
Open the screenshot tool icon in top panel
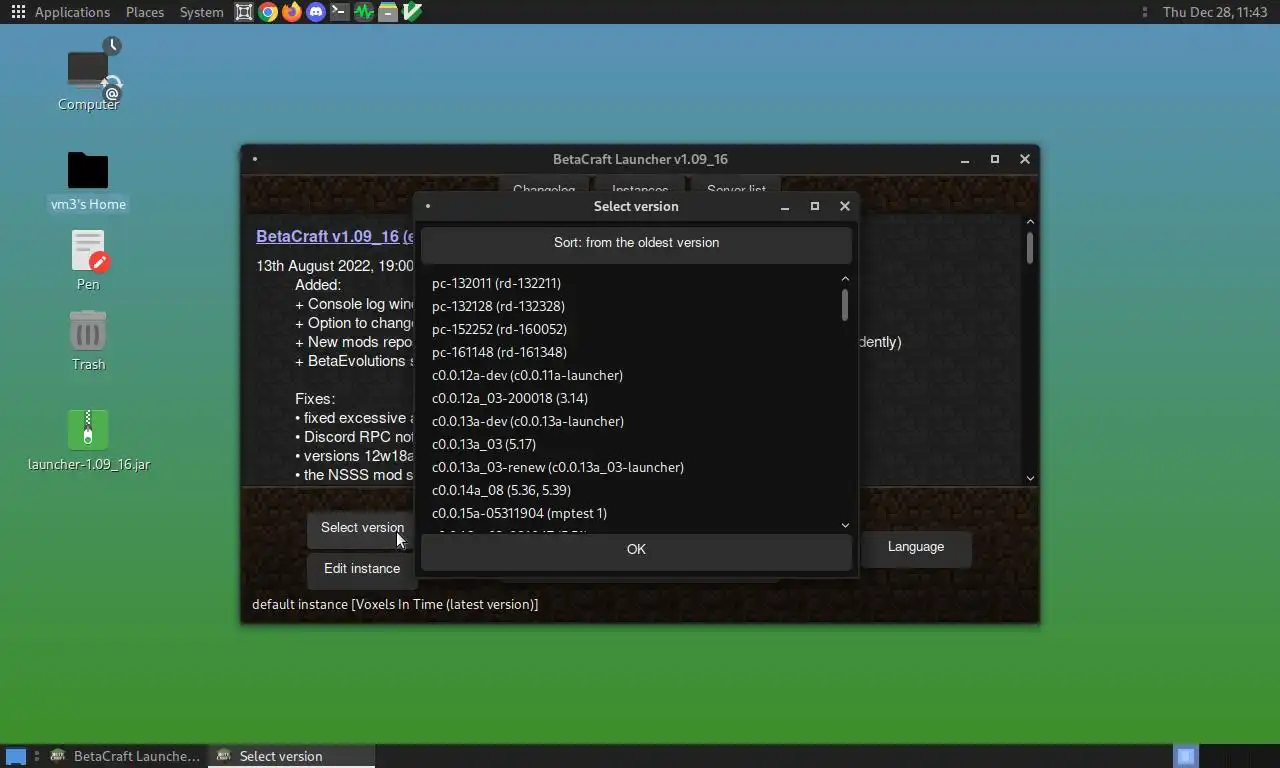tap(244, 12)
